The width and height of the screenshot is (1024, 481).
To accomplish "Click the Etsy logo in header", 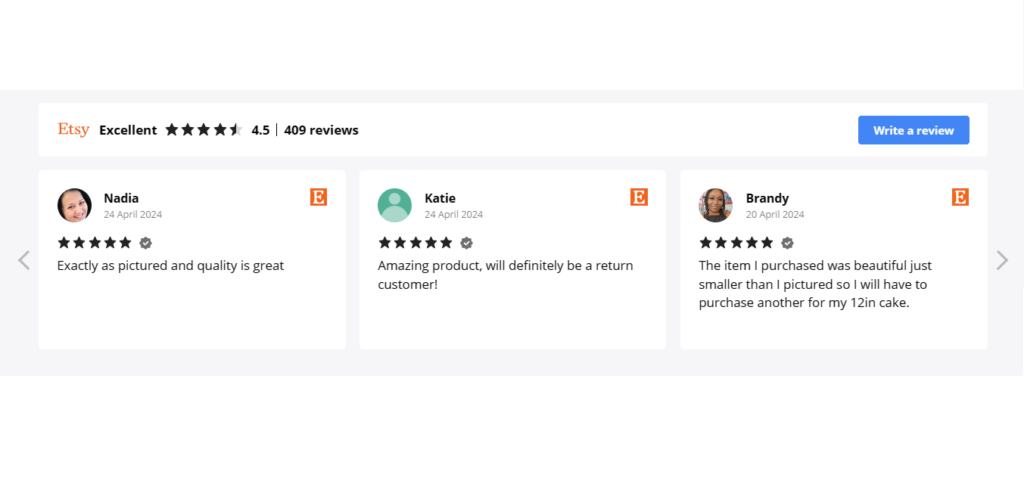I will 73,130.
